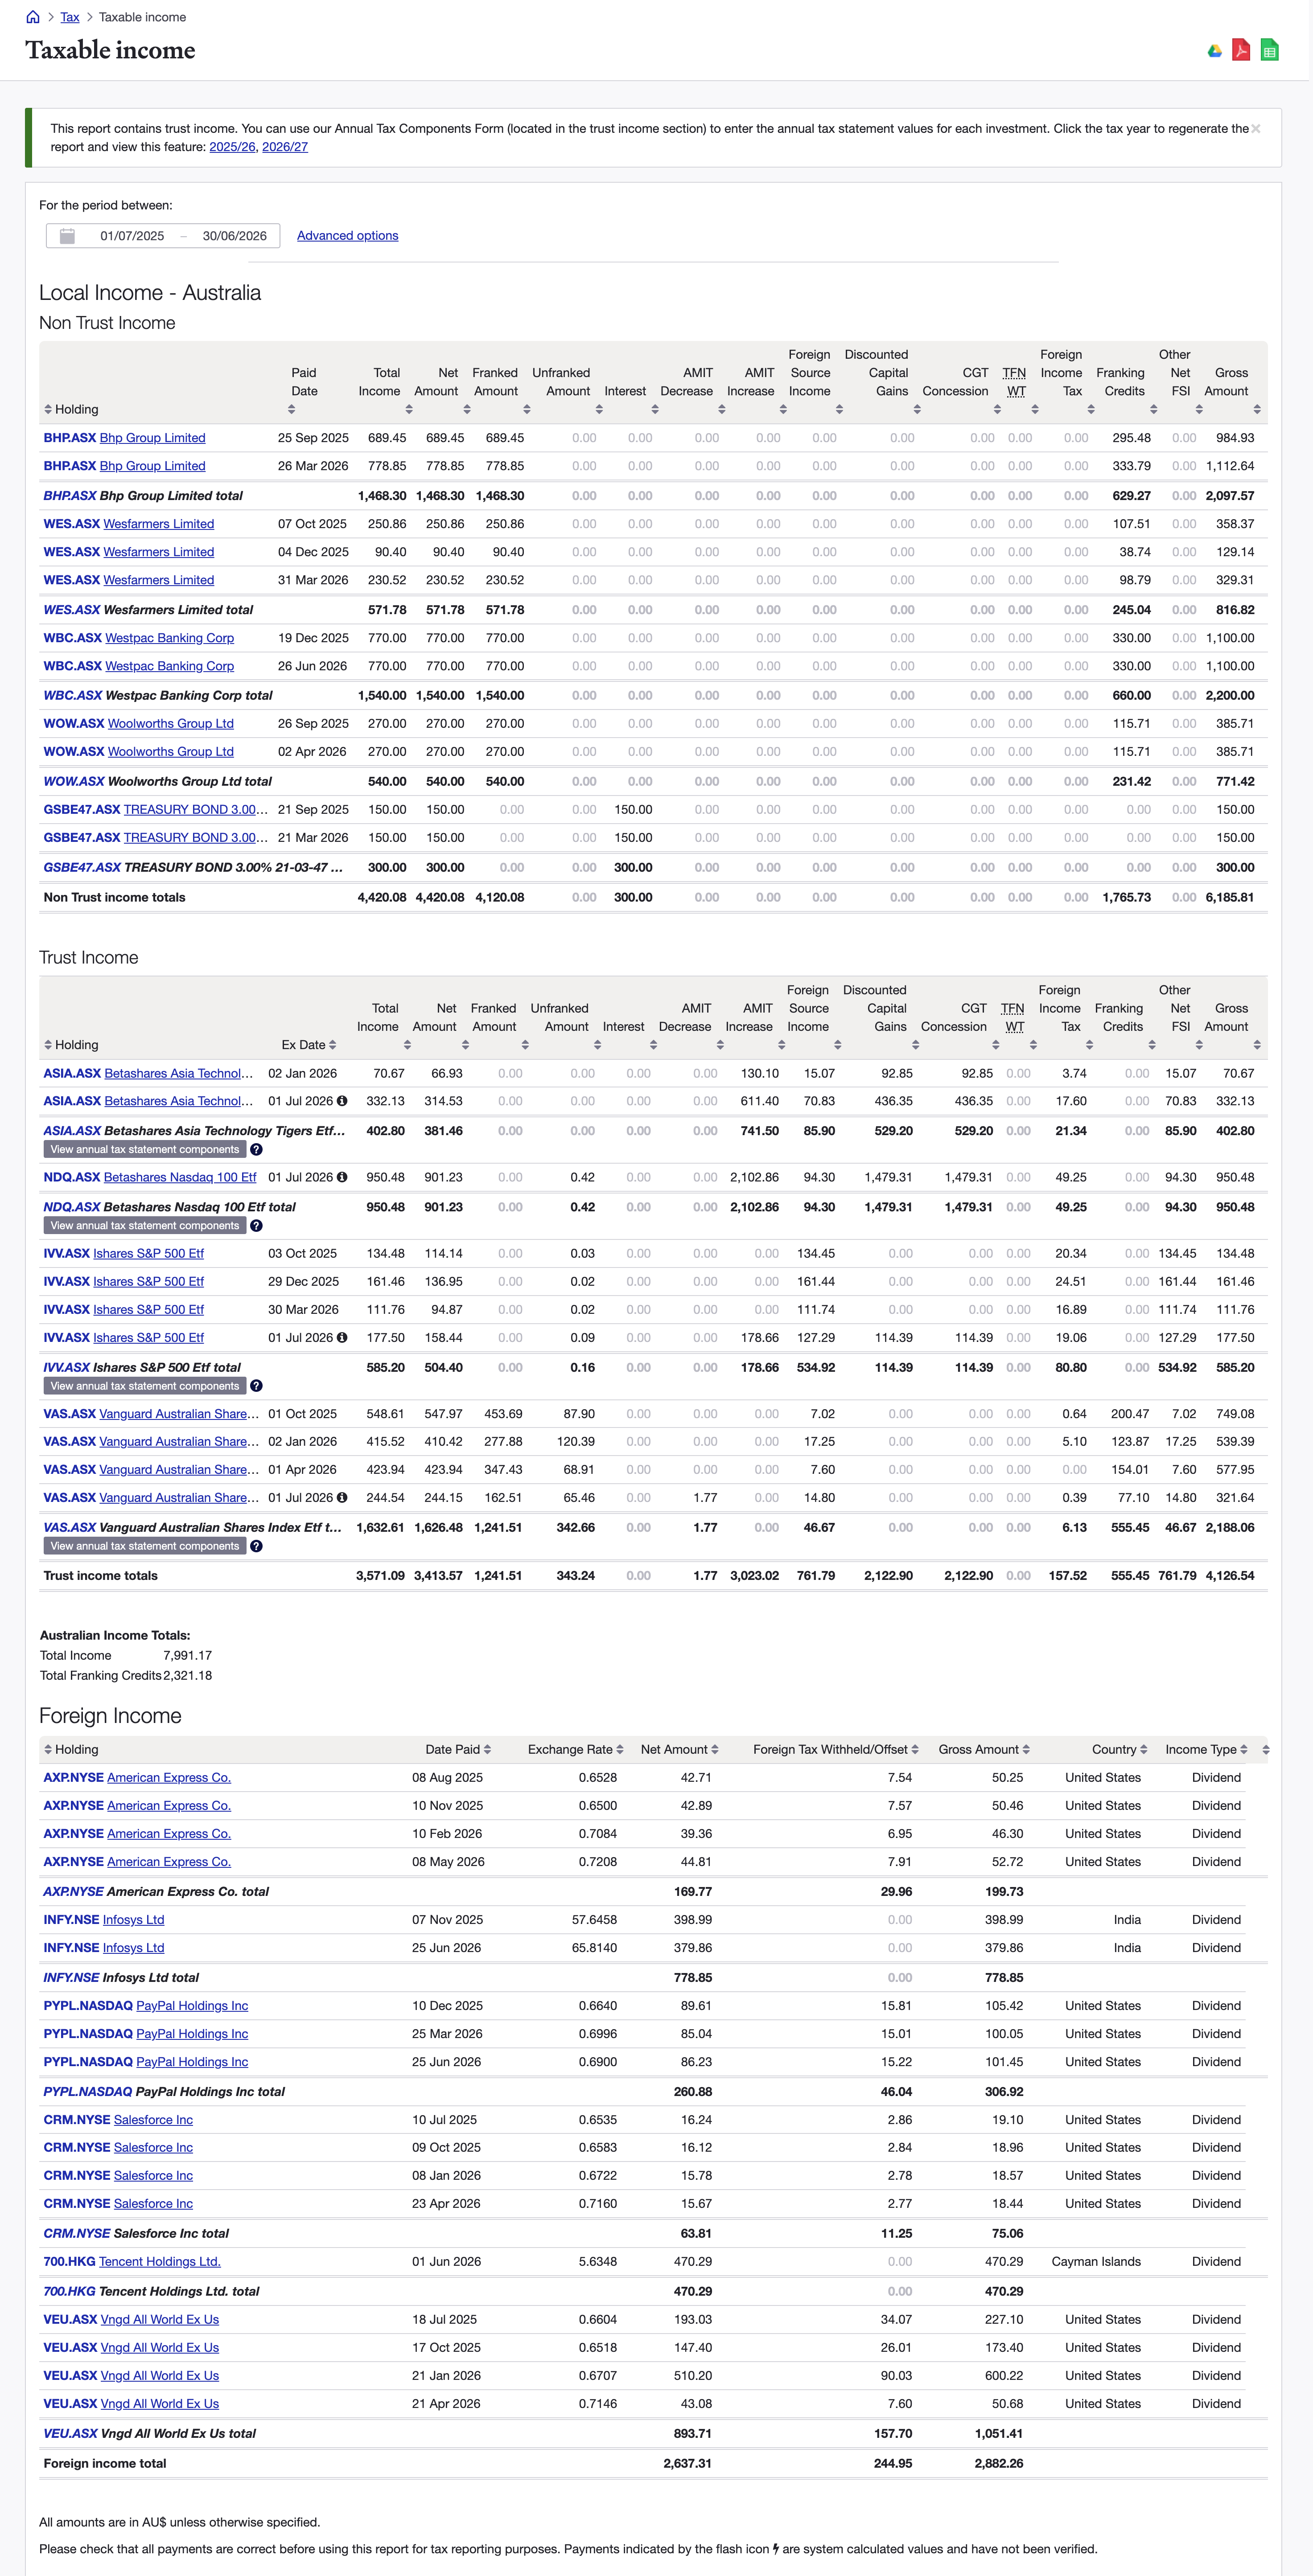Click the 01/07/2025 start date field

click(132, 236)
